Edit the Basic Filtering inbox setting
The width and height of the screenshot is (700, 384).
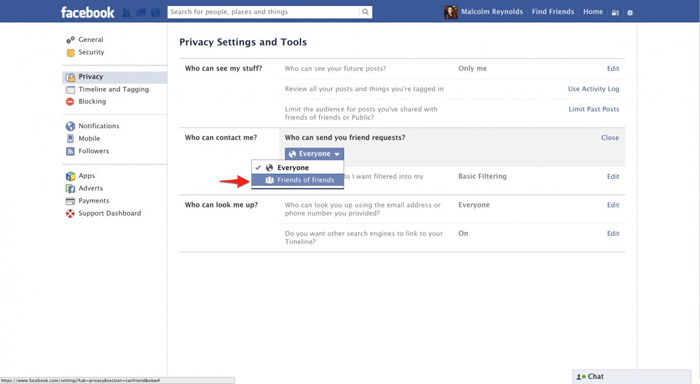[x=612, y=176]
